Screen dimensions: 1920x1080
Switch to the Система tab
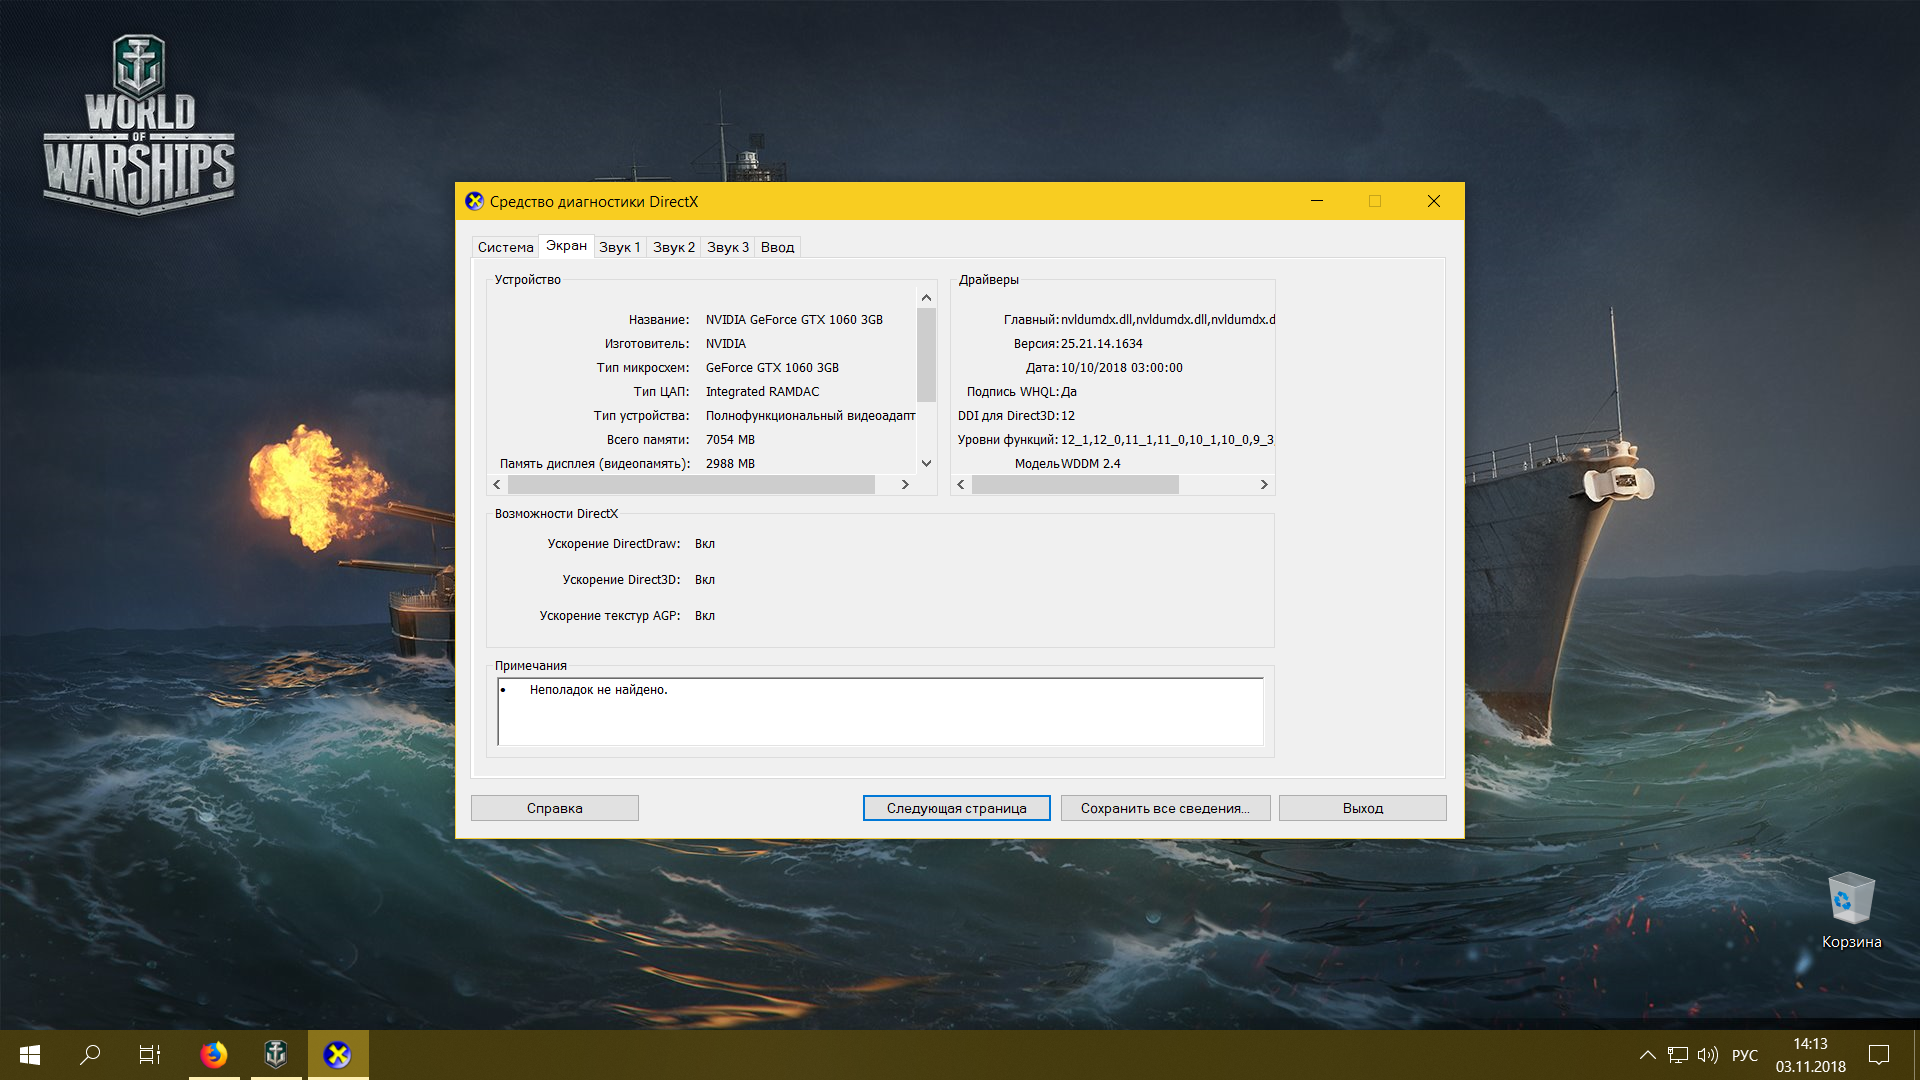coord(505,247)
